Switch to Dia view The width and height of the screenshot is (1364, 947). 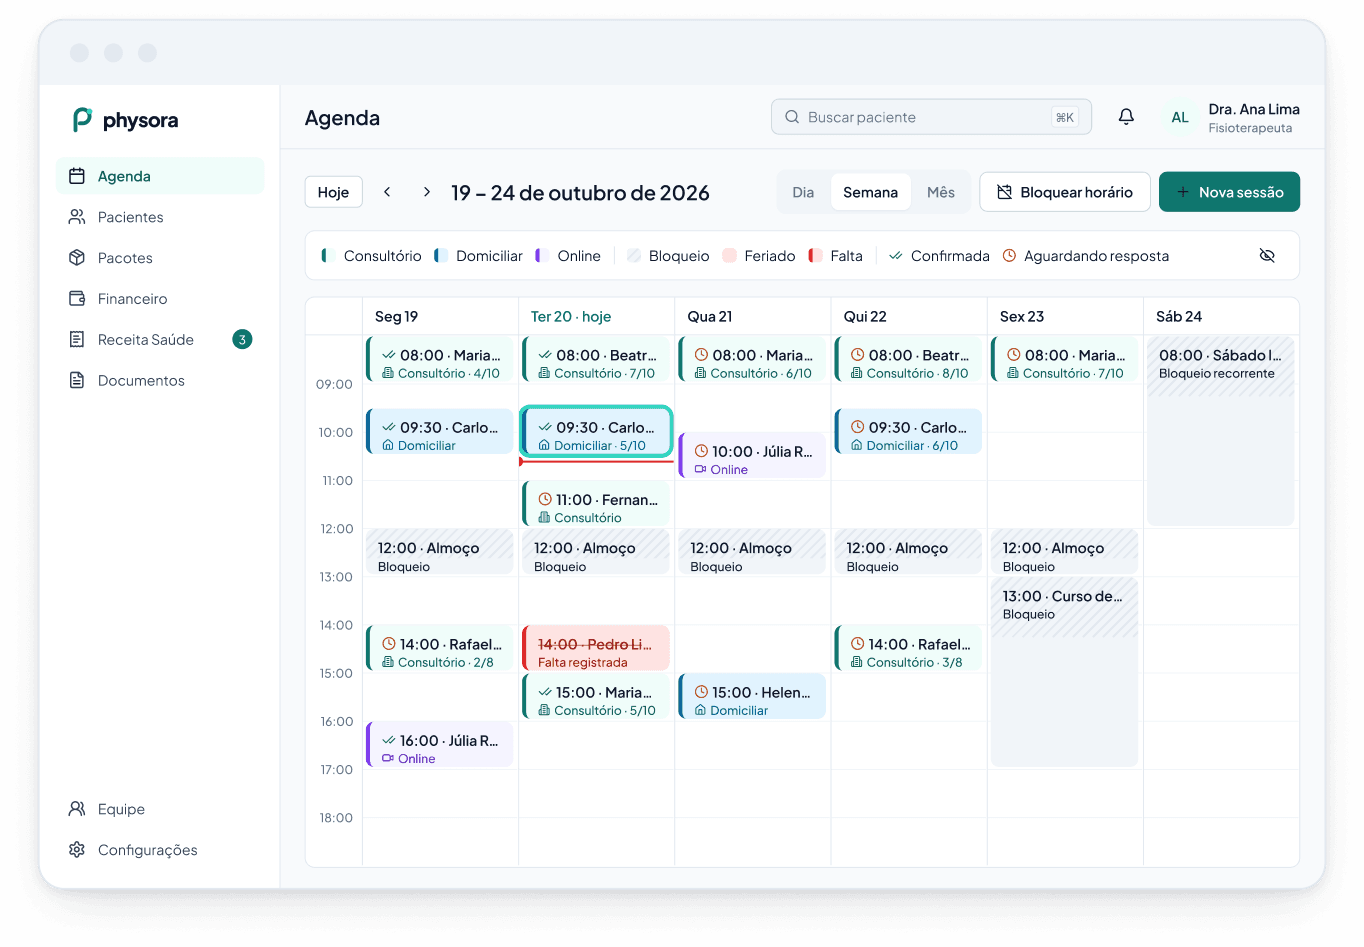tap(803, 192)
